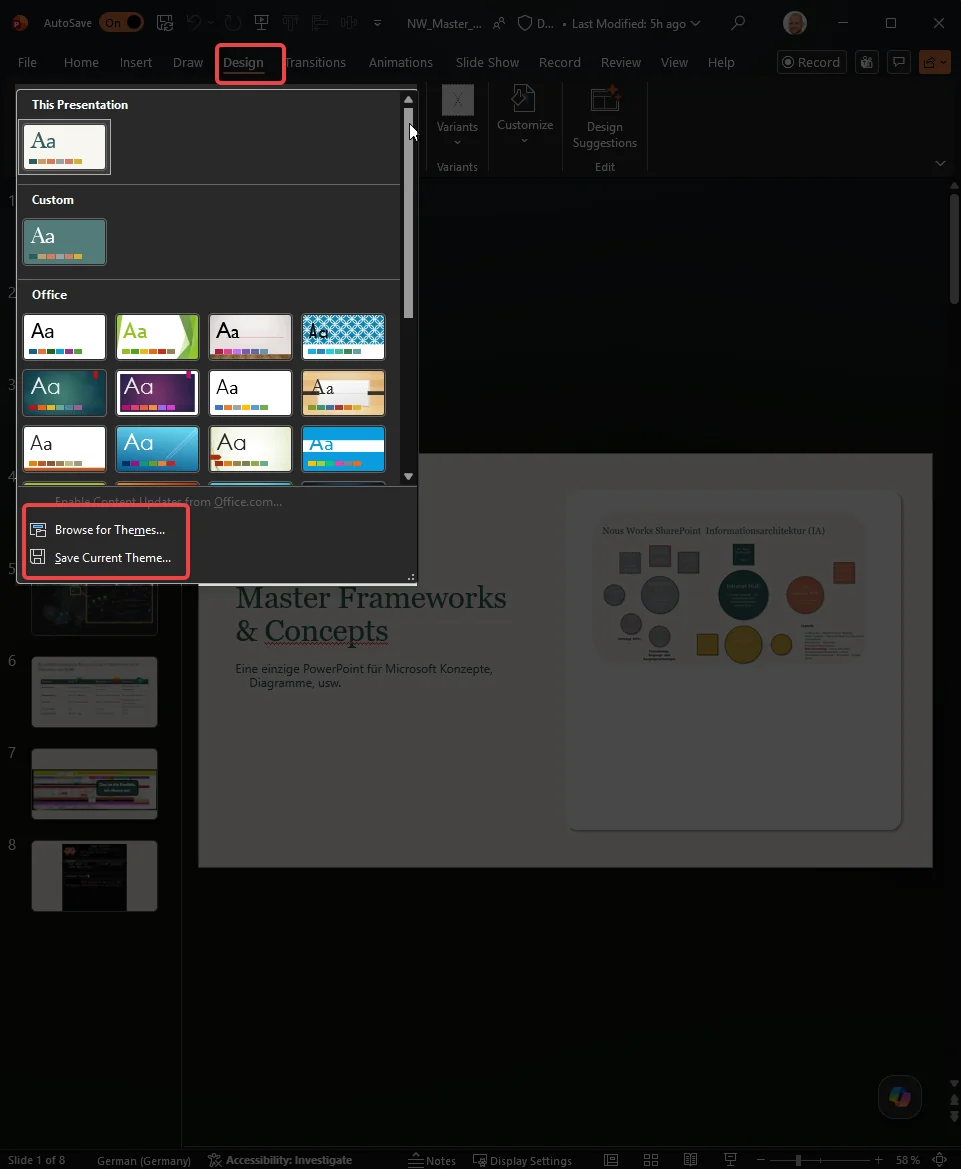This screenshot has width=961, height=1169.
Task: Open Design Suggestions
Action: pos(605,119)
